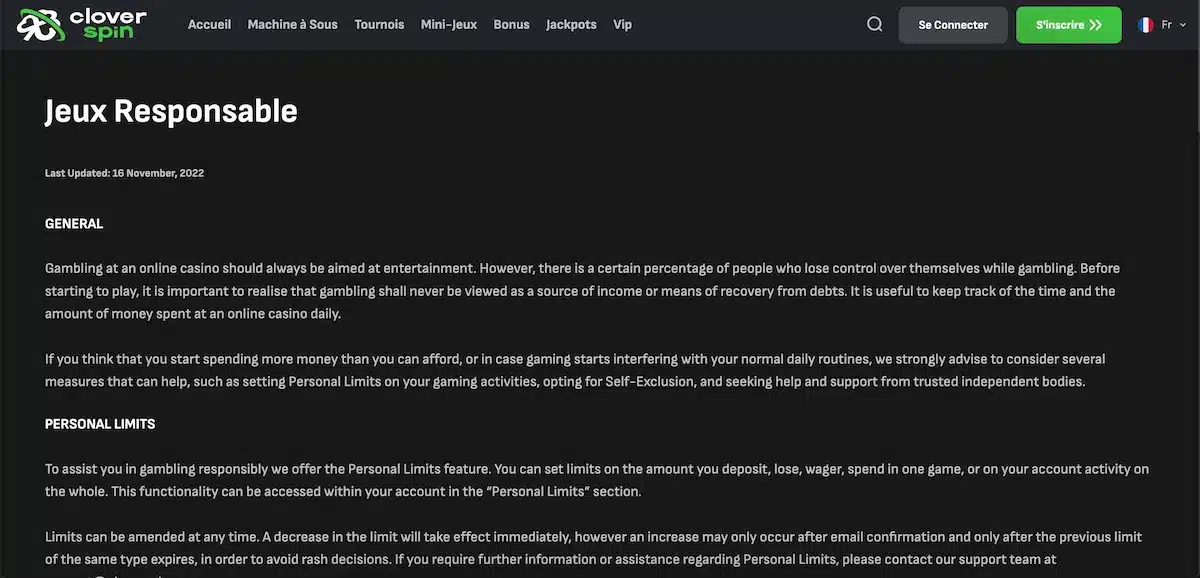Select the Mini-Jeux menu item
This screenshot has width=1200, height=578.
tap(449, 25)
